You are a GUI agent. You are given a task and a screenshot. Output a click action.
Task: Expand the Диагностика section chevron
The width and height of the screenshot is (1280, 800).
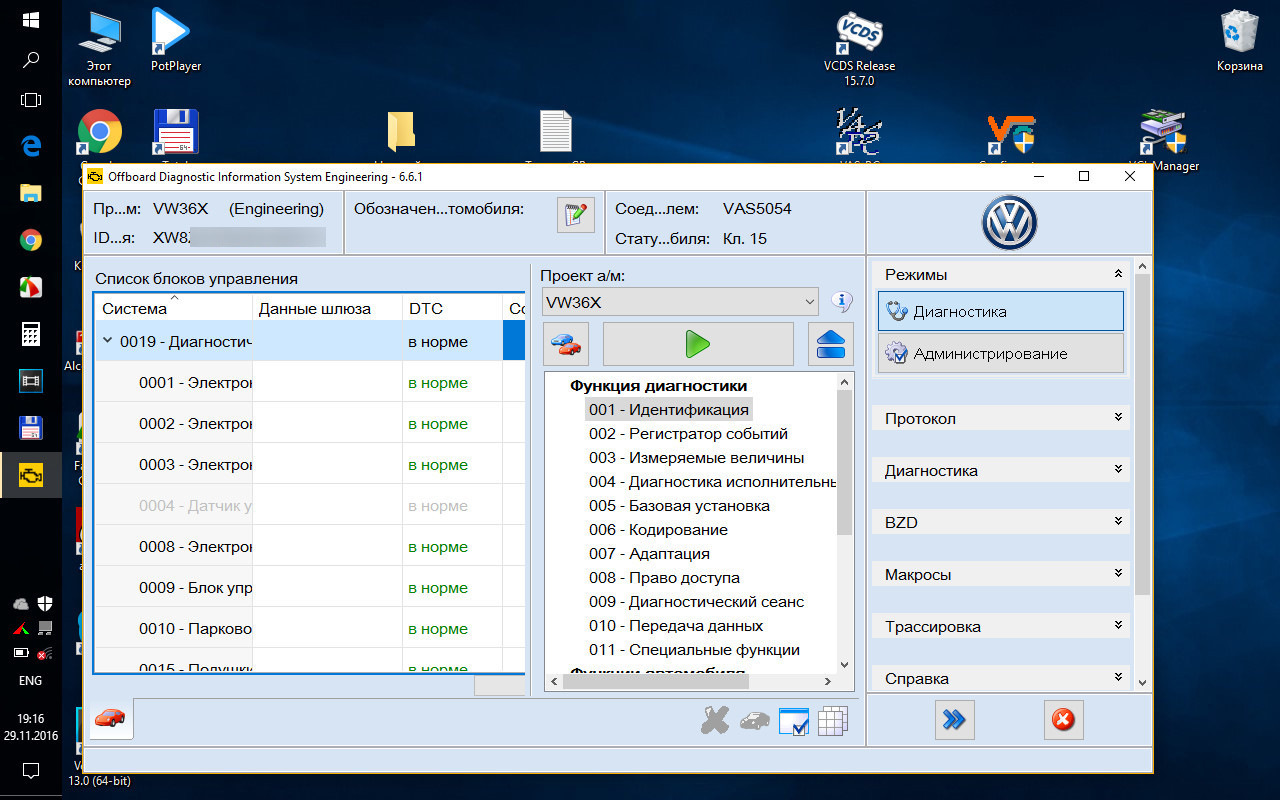click(1118, 469)
